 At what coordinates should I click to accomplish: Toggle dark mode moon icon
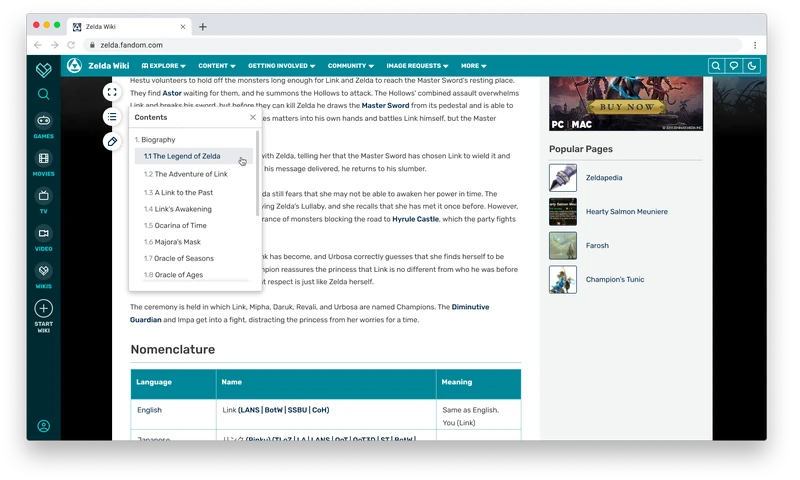coord(752,66)
